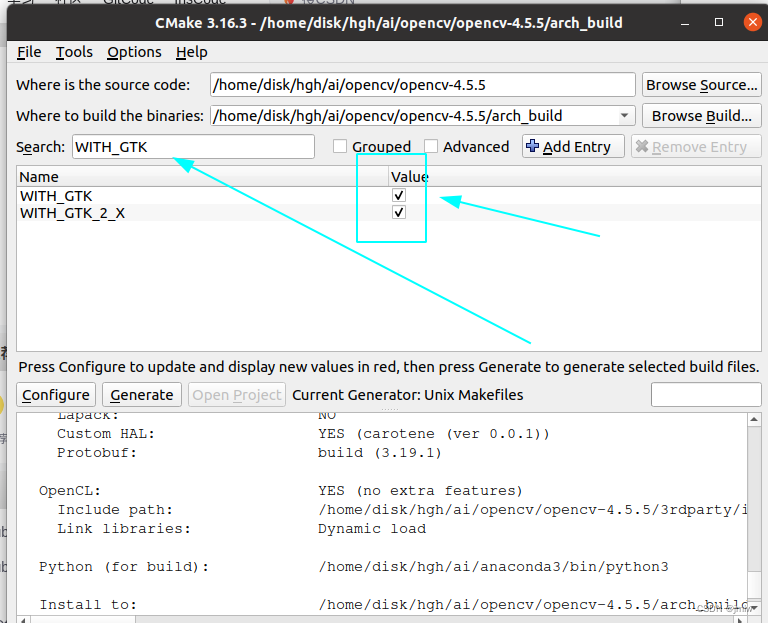Screen dimensions: 768x623
Task: Click the 'Link libraries:' output line
Action: click(124, 528)
